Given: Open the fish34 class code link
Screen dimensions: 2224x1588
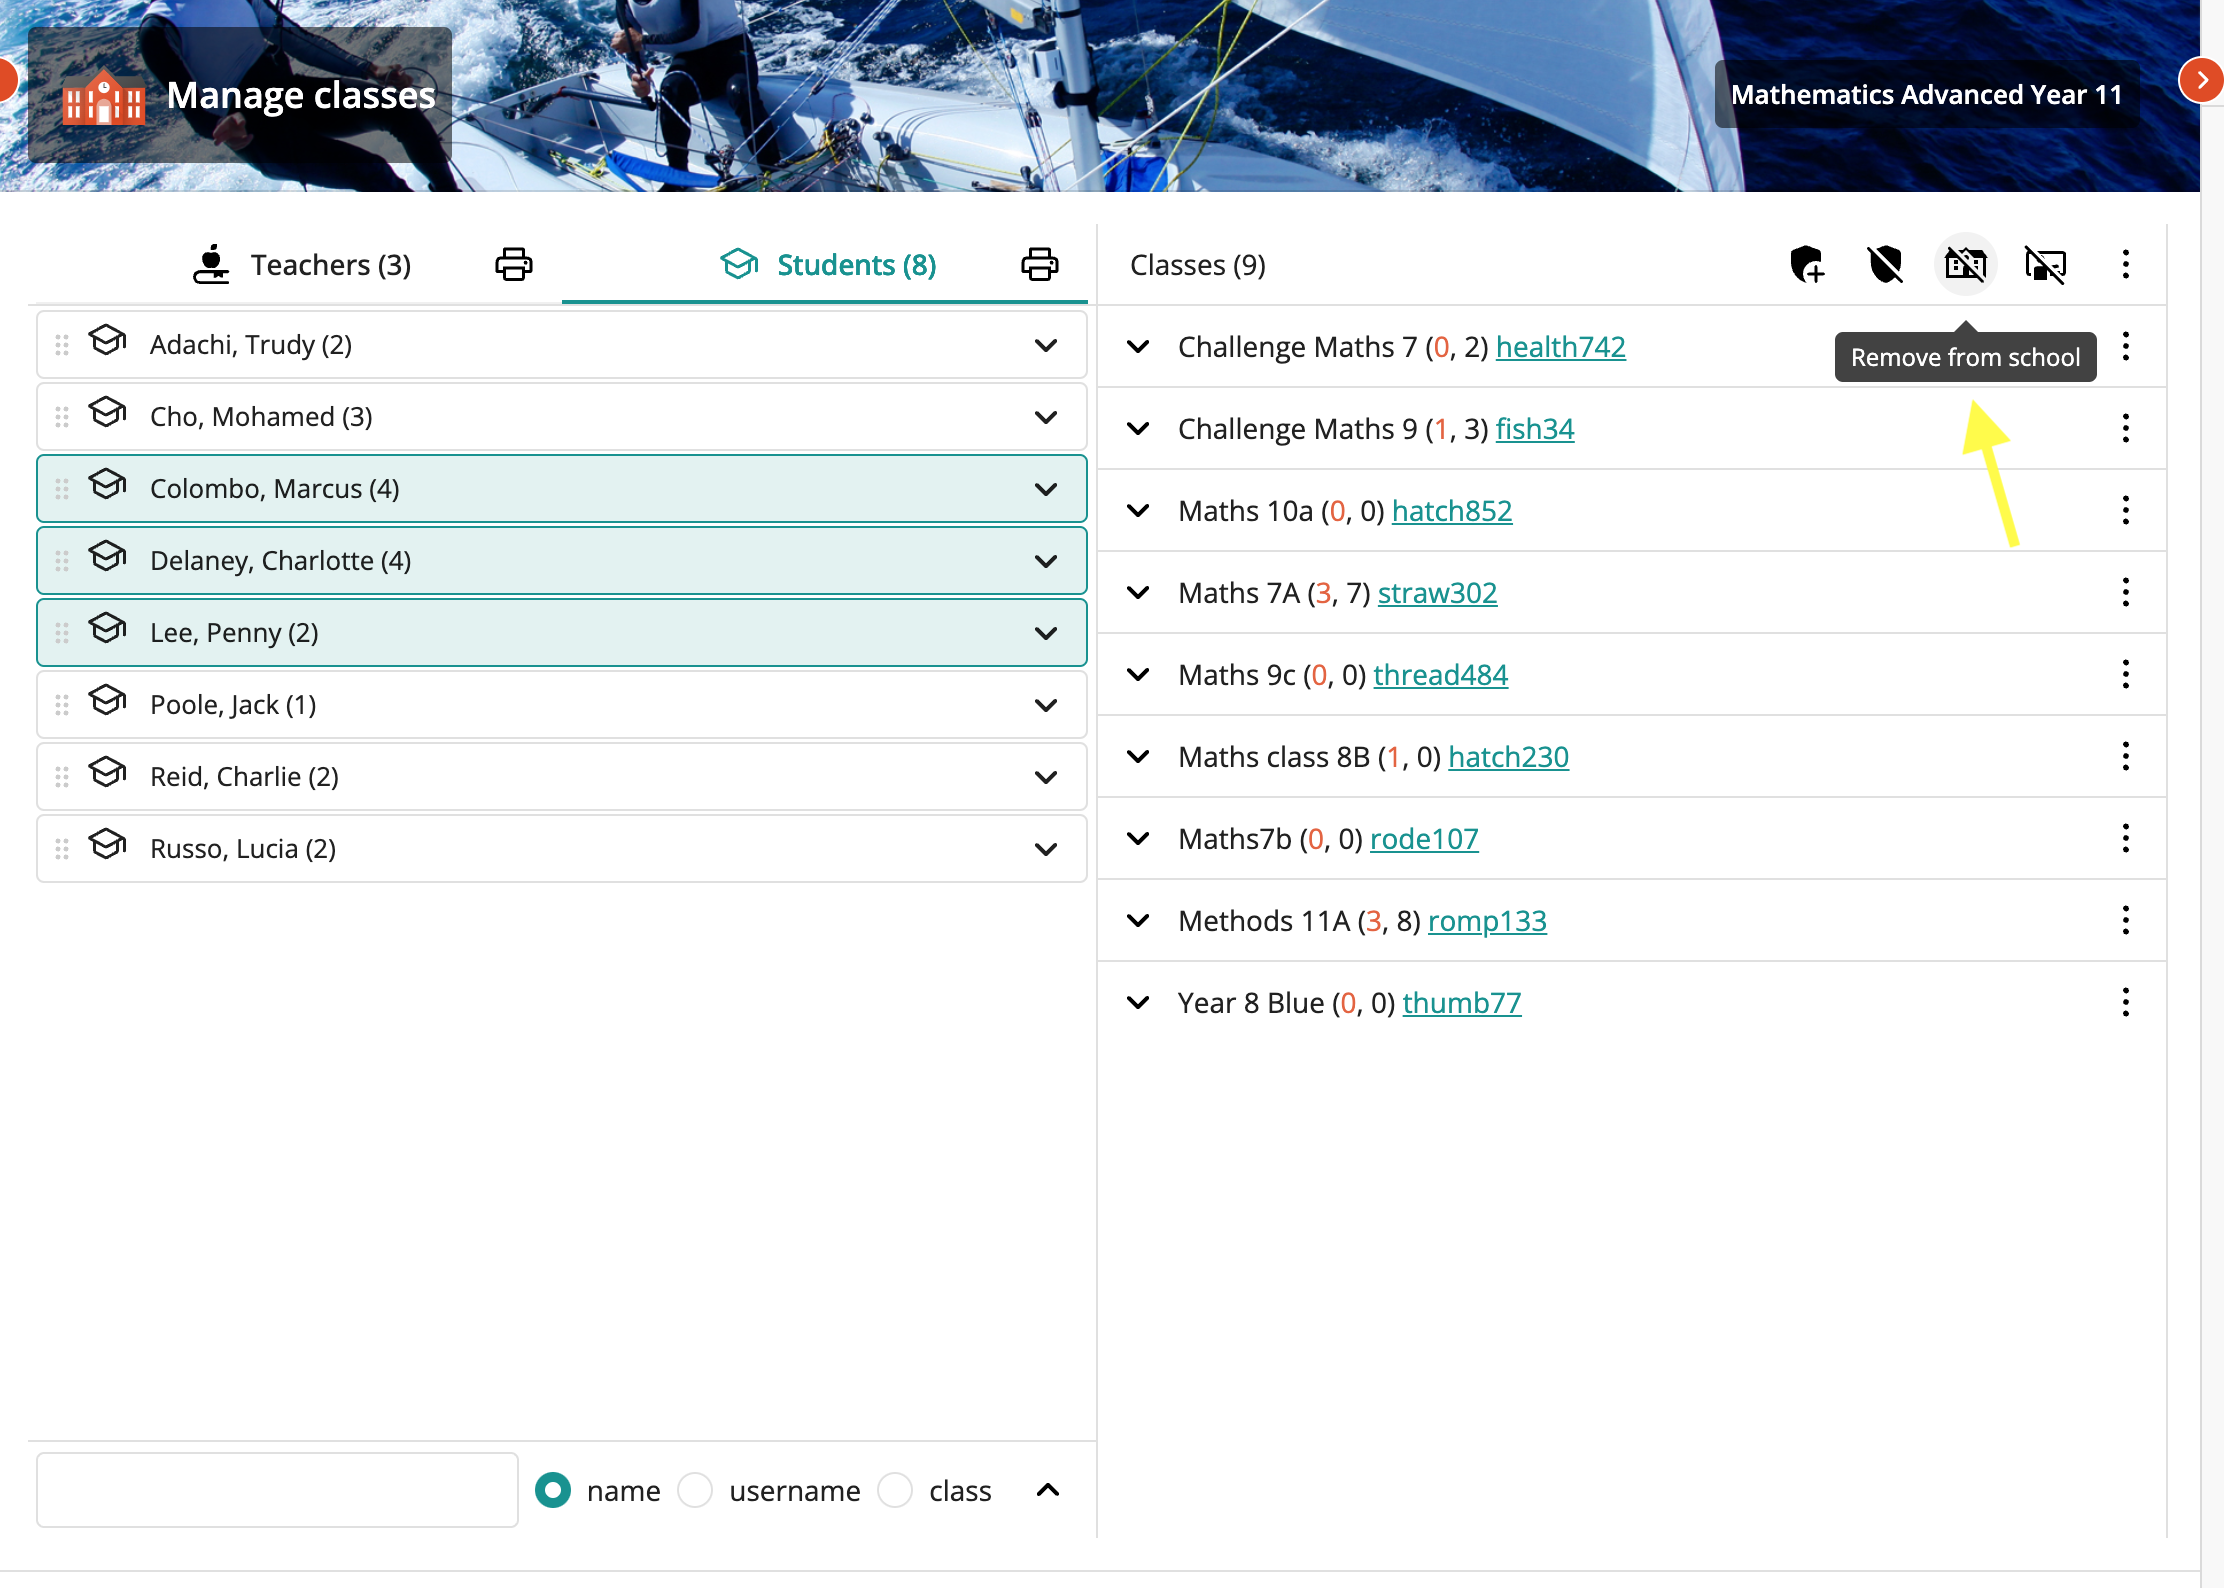Looking at the screenshot, I should point(1535,429).
